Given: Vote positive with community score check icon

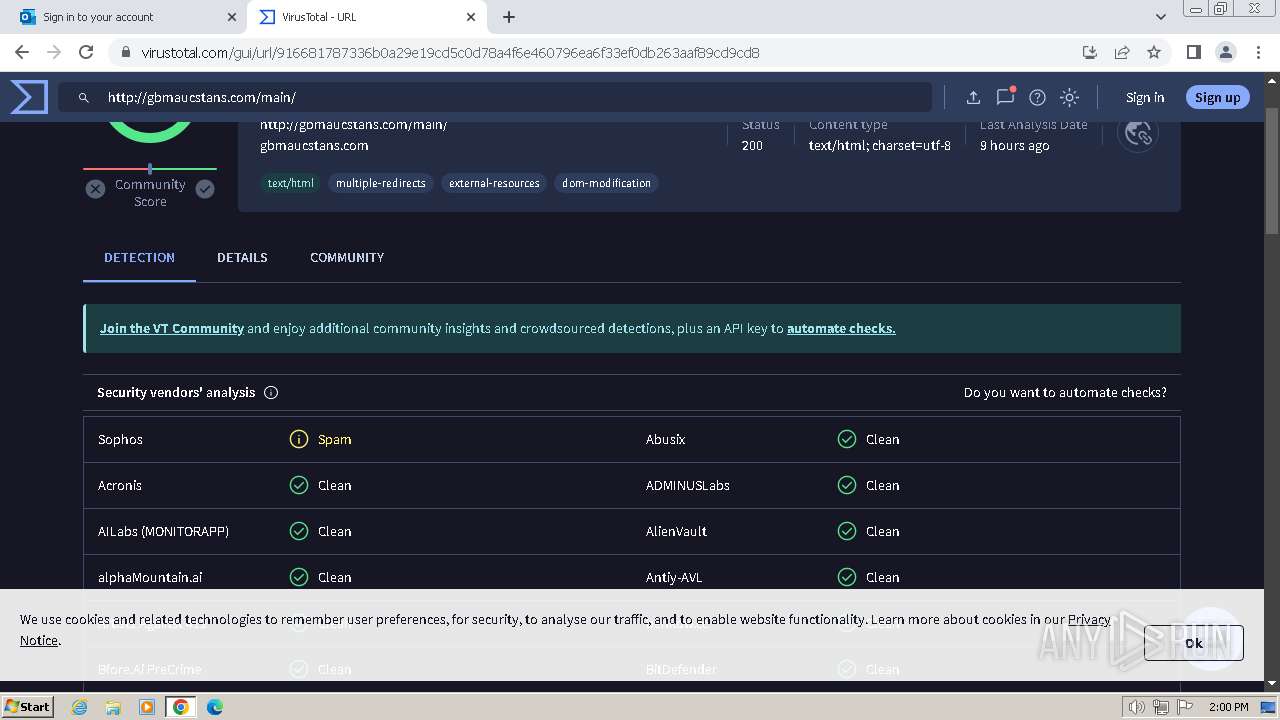Looking at the screenshot, I should [x=205, y=189].
